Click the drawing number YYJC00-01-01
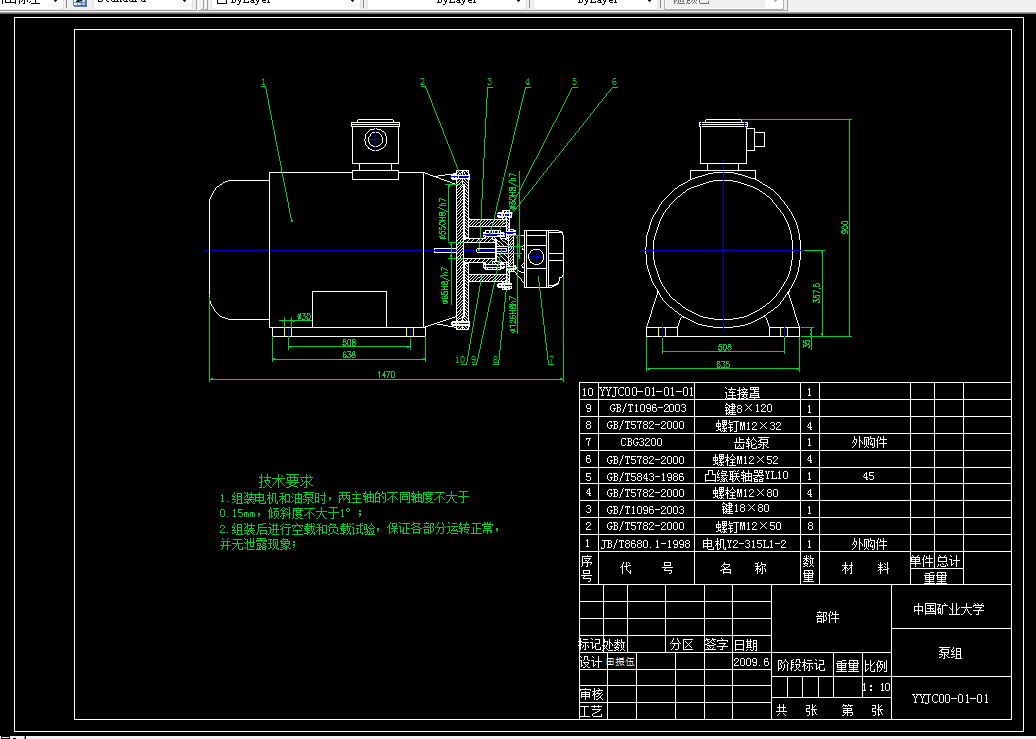The width and height of the screenshot is (1036, 739). (x=951, y=698)
